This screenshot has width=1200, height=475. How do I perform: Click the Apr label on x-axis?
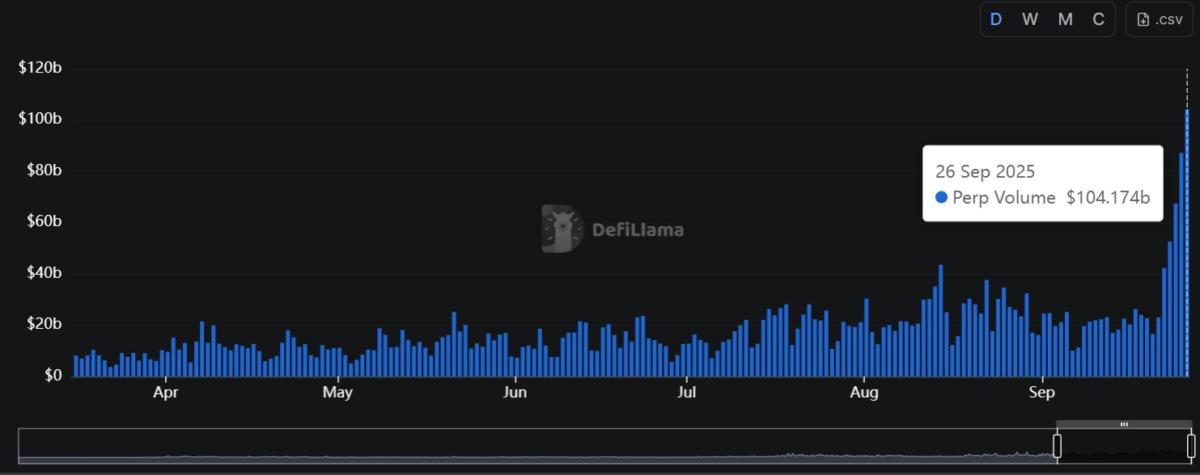(x=165, y=393)
